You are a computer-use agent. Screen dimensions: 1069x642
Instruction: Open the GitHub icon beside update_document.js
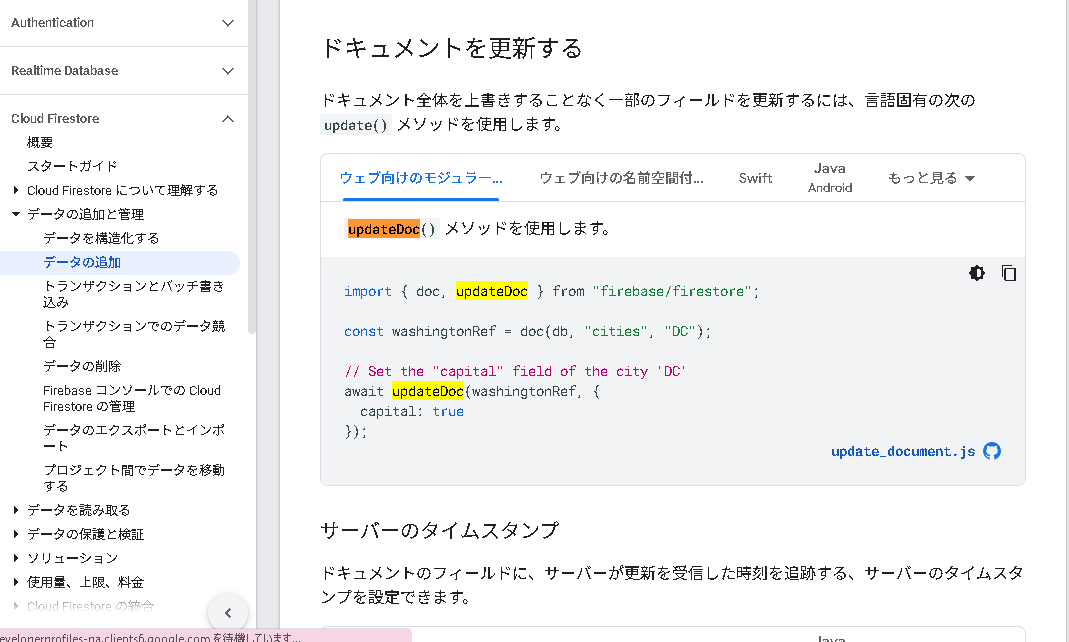[992, 451]
